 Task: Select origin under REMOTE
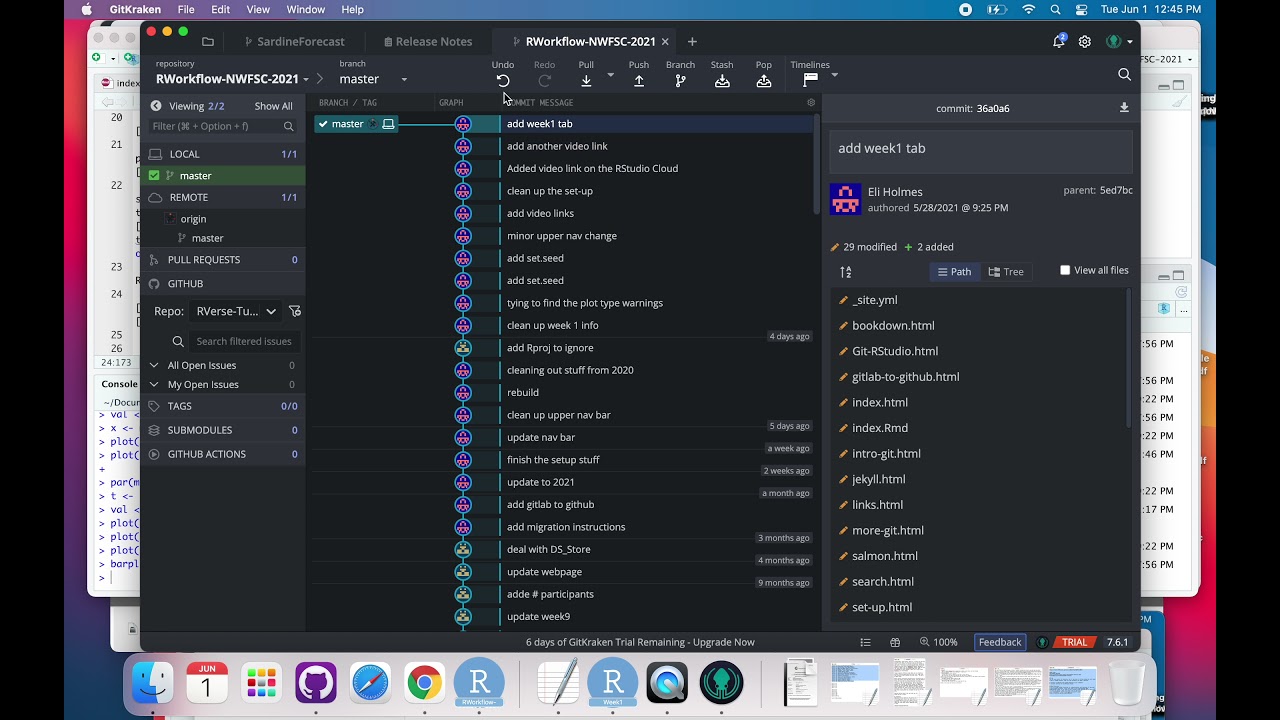(193, 219)
